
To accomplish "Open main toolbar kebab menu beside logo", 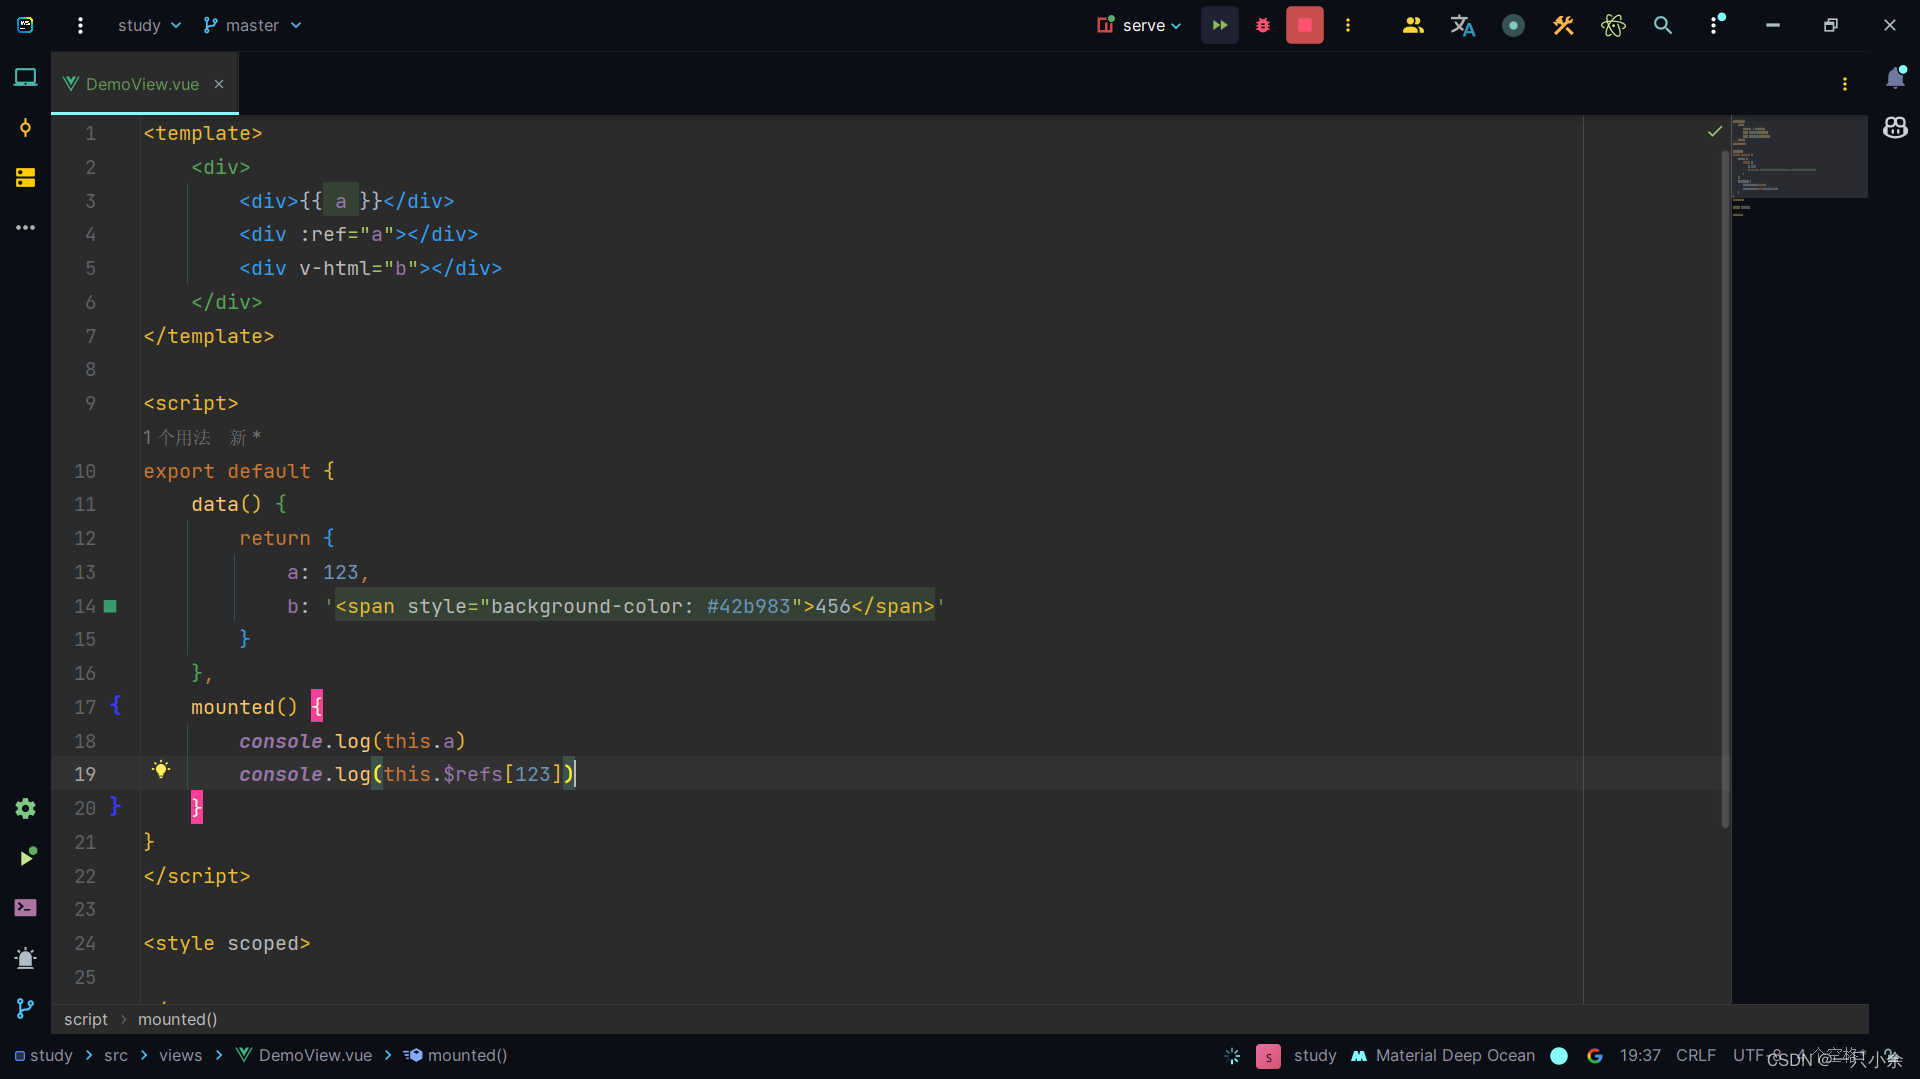I will (x=80, y=25).
